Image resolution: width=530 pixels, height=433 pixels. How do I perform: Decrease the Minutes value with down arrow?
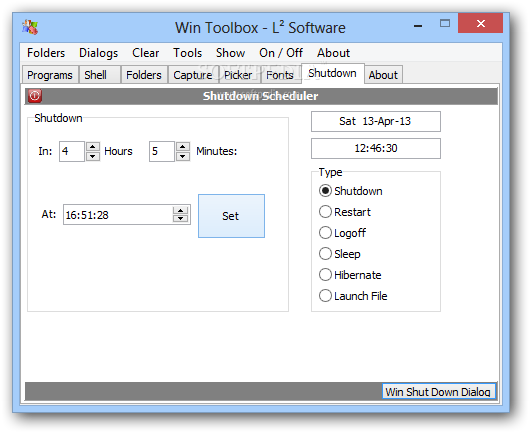[x=183, y=156]
